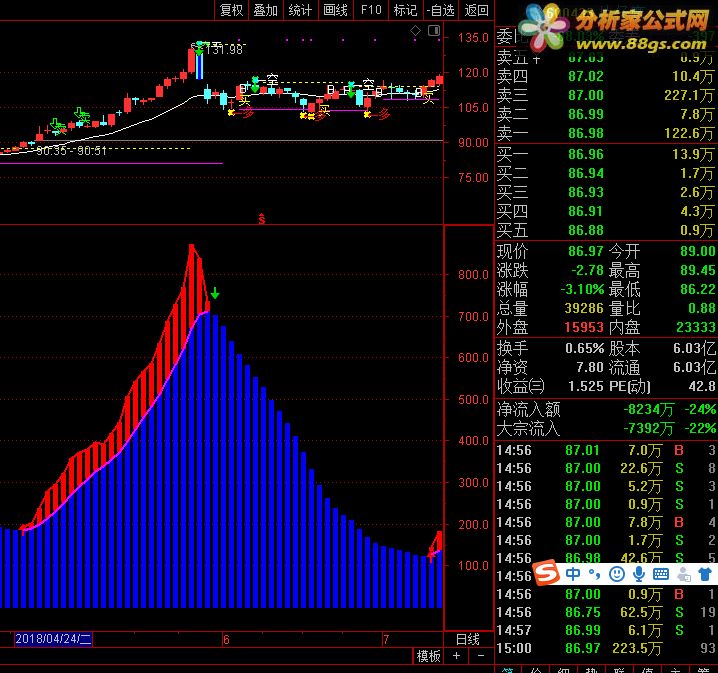Click 外盘 value 15953

click(x=584, y=327)
